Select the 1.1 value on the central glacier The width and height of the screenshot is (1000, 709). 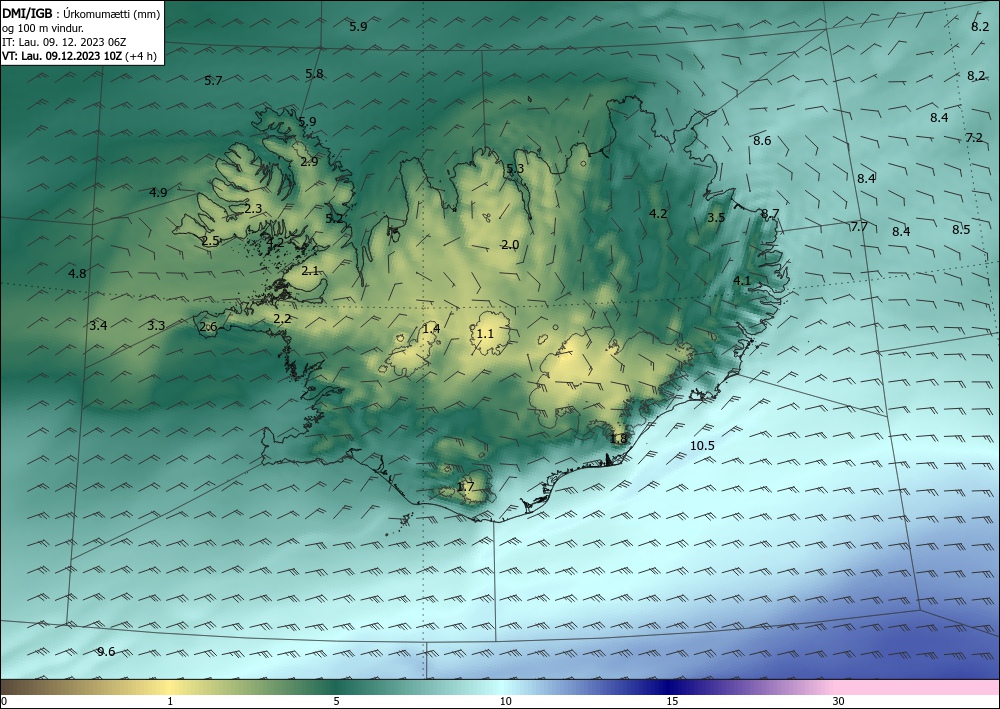click(x=485, y=333)
